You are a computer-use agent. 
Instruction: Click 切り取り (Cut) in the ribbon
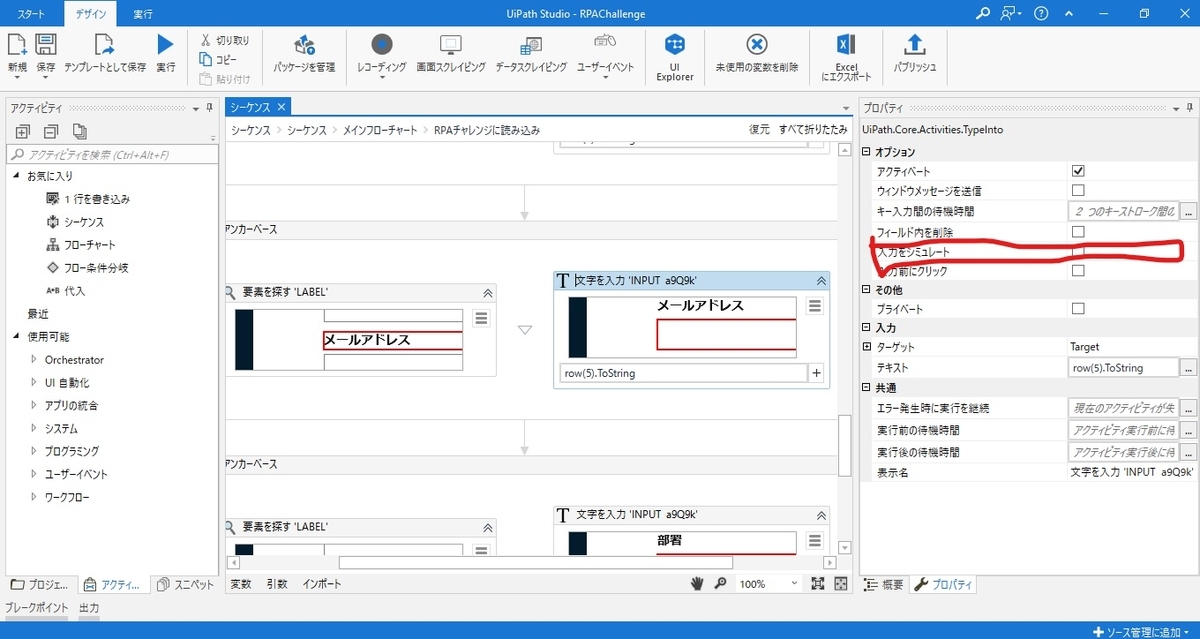click(225, 40)
